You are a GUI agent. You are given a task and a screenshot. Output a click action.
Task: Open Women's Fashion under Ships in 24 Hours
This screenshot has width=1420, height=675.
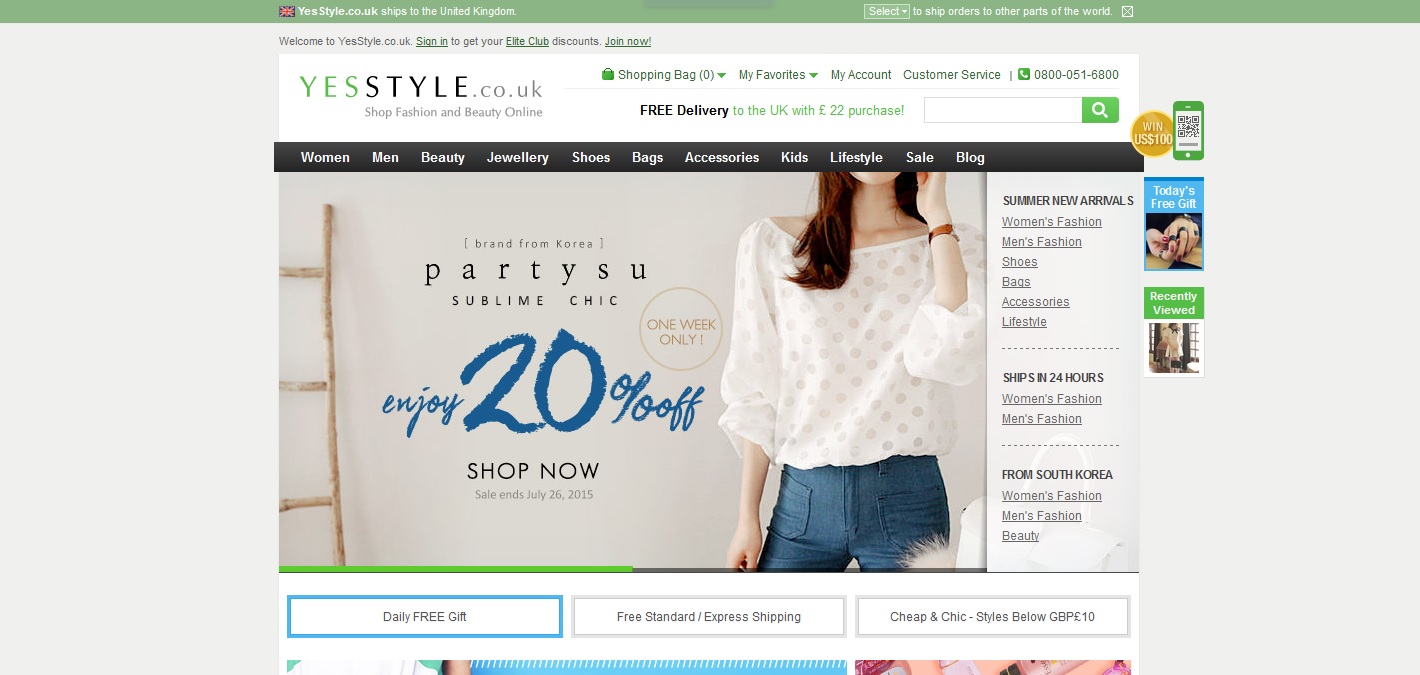[1052, 399]
